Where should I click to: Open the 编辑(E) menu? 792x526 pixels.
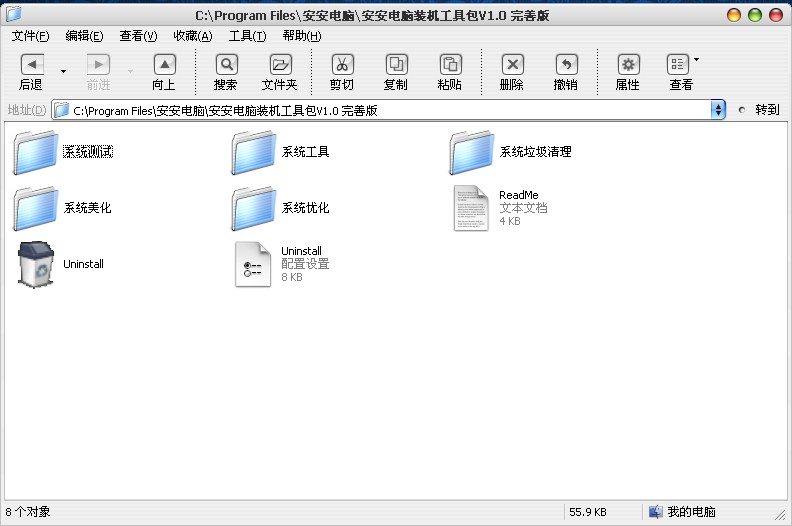(x=84, y=36)
